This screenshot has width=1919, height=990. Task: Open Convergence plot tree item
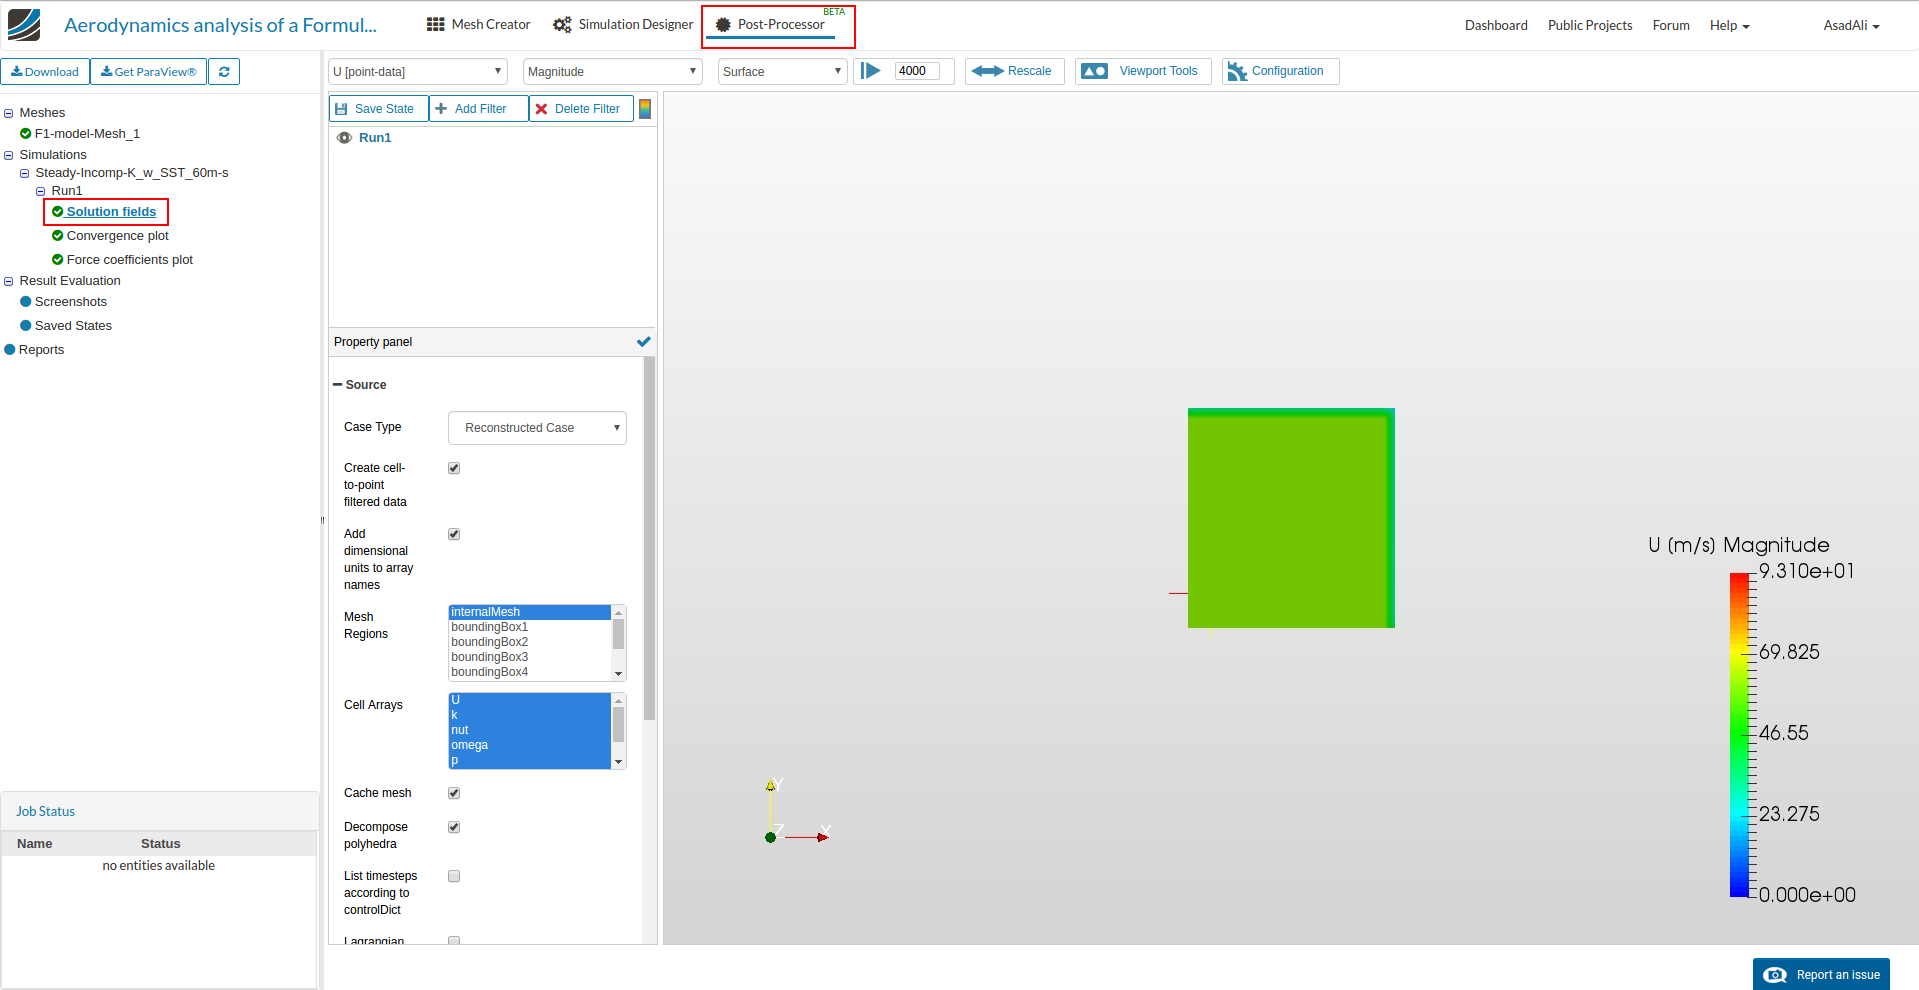118,236
